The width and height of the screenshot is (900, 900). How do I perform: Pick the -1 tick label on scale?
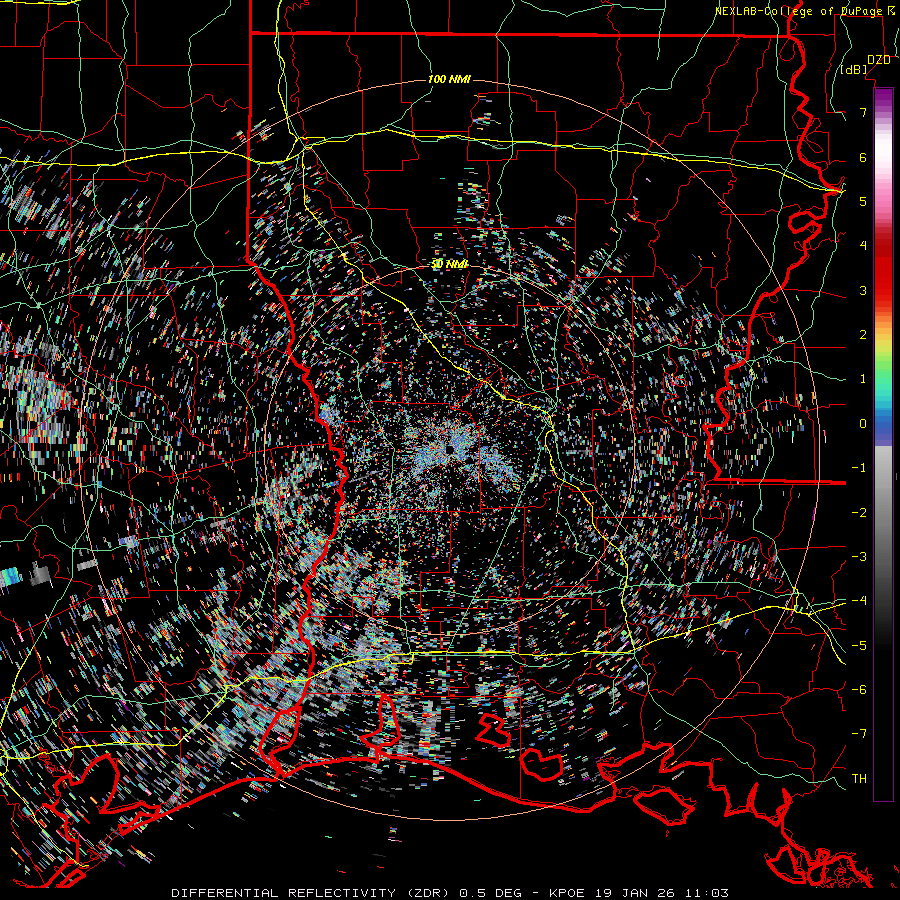(859, 468)
